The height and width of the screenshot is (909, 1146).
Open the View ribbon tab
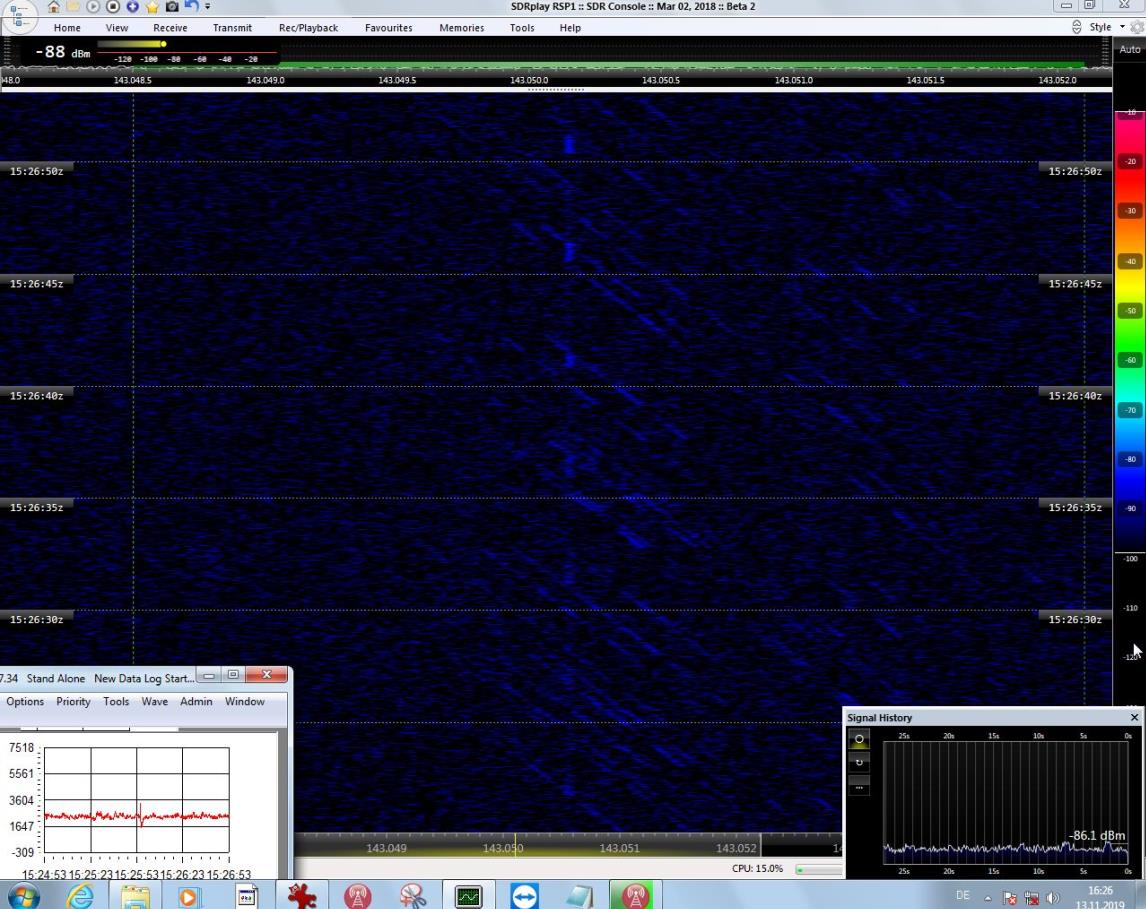point(117,28)
